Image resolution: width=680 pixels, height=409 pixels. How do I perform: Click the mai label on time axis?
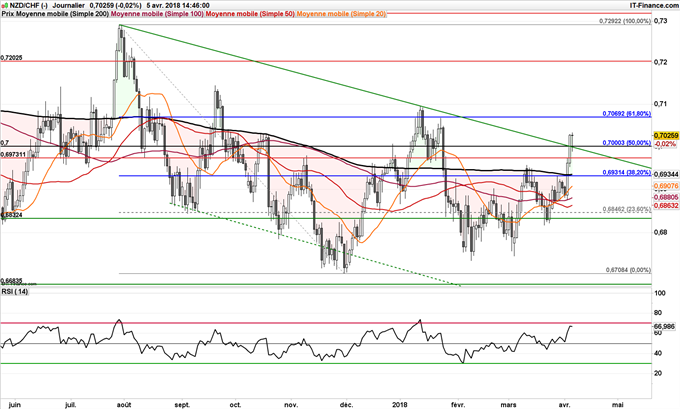coord(620,405)
